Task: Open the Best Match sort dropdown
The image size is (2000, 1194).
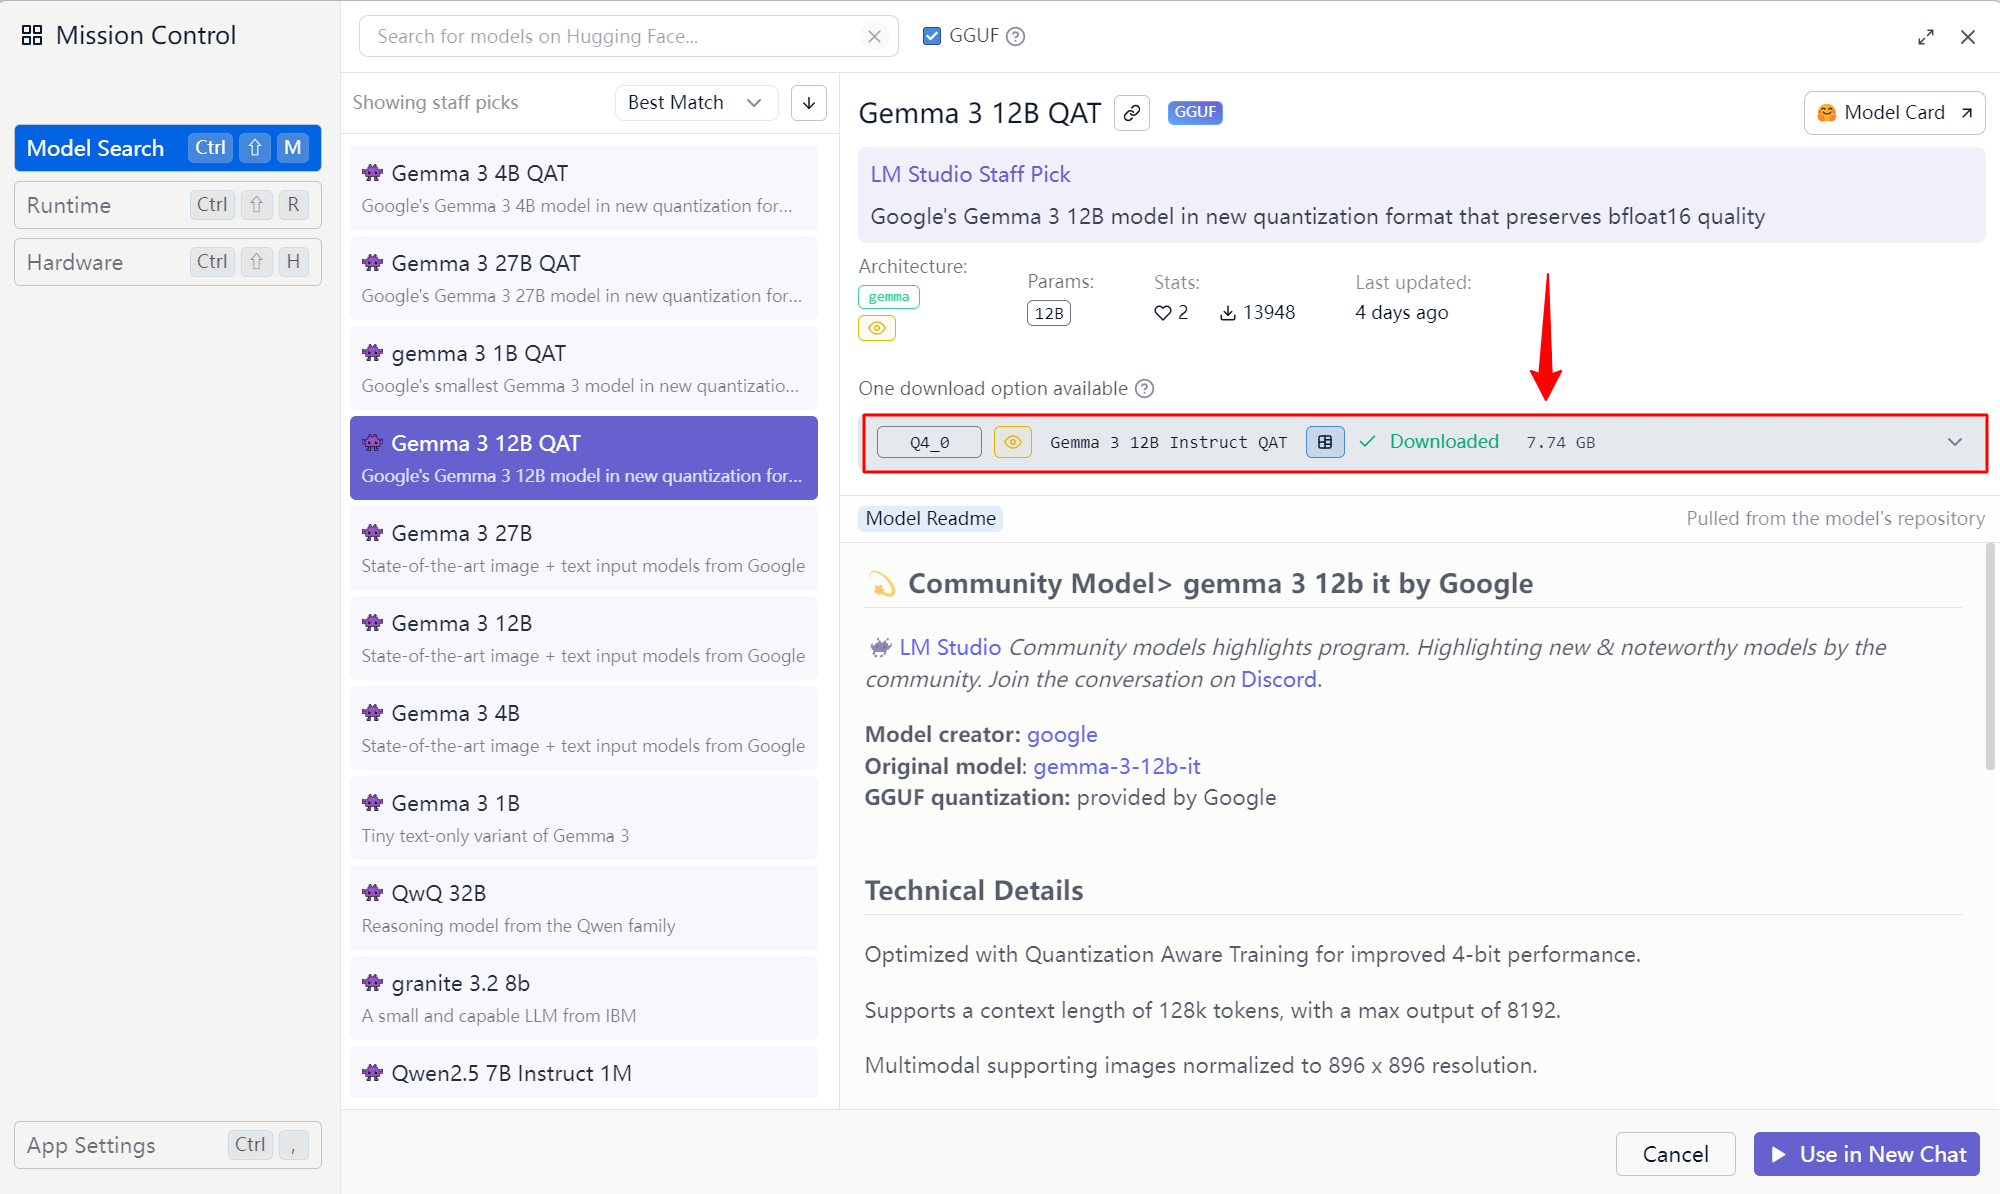Action: (x=695, y=103)
